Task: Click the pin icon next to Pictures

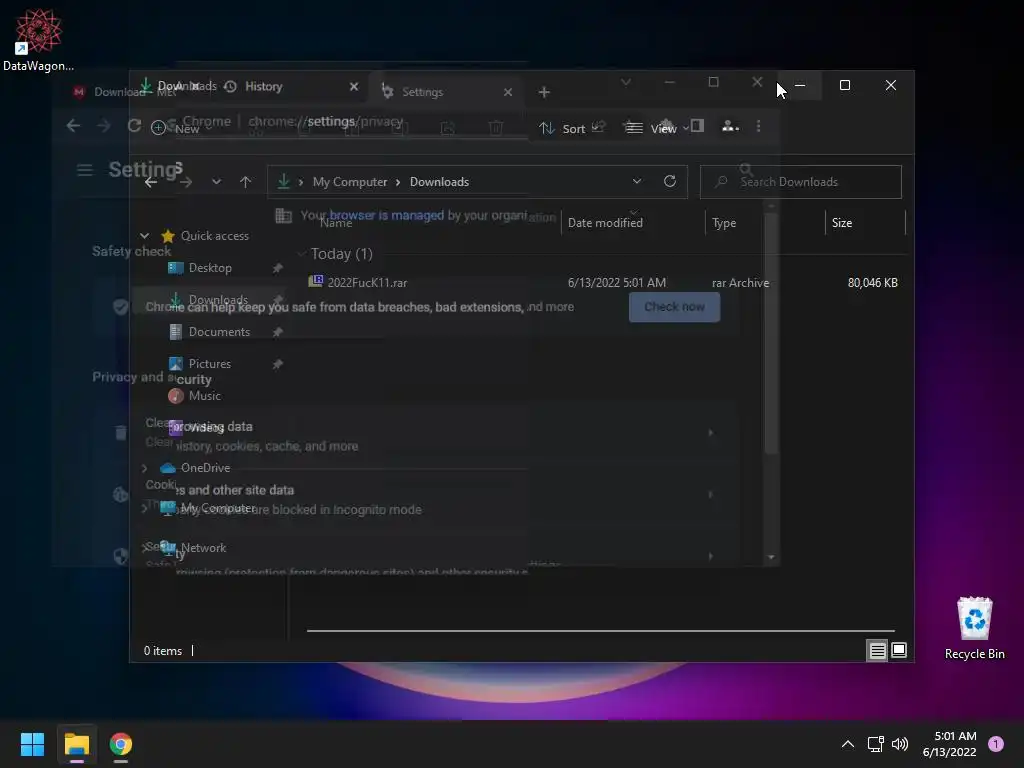Action: 278,364
